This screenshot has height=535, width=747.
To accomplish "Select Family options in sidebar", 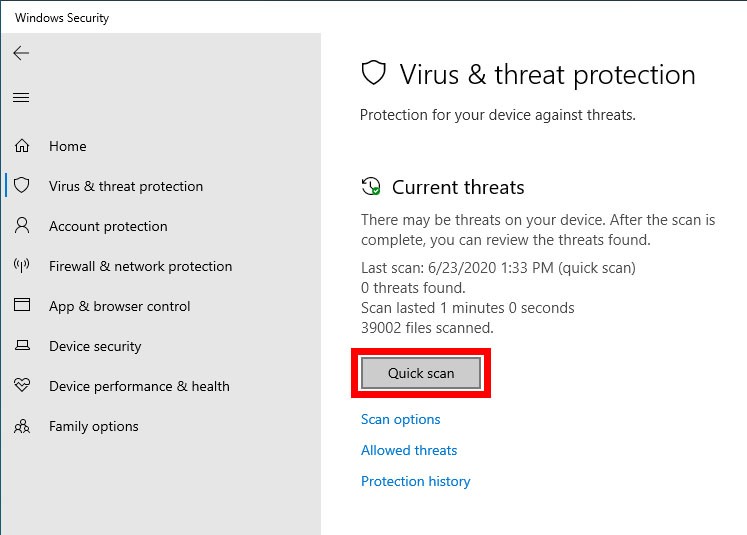I will [x=94, y=426].
